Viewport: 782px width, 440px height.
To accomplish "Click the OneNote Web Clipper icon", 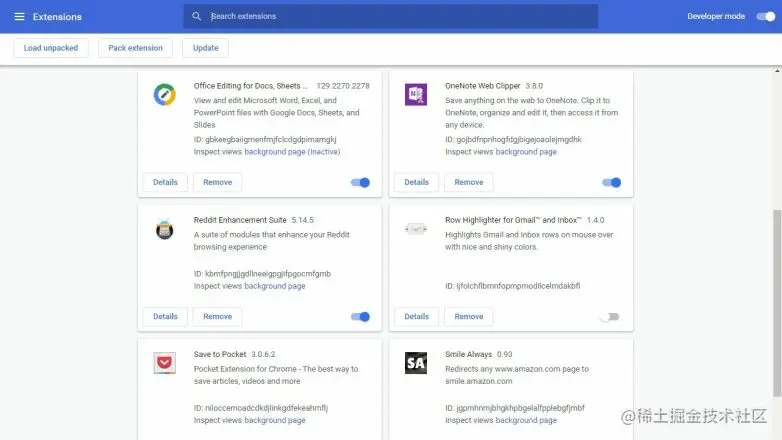I will tap(416, 94).
